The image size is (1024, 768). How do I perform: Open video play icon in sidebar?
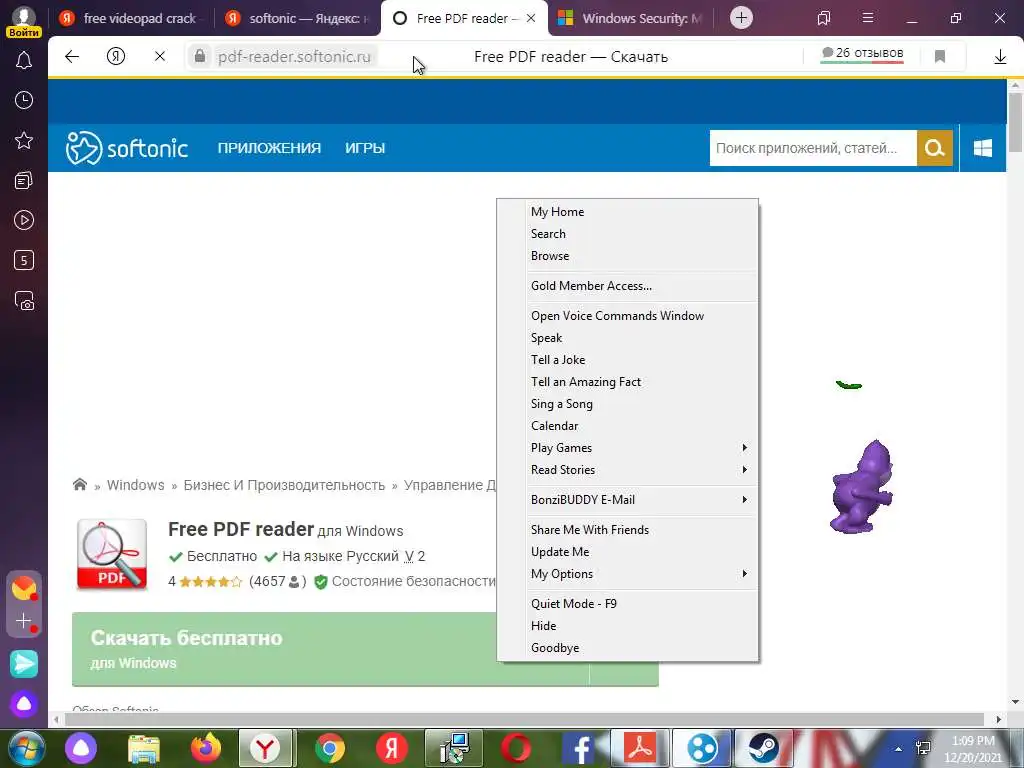coord(24,220)
